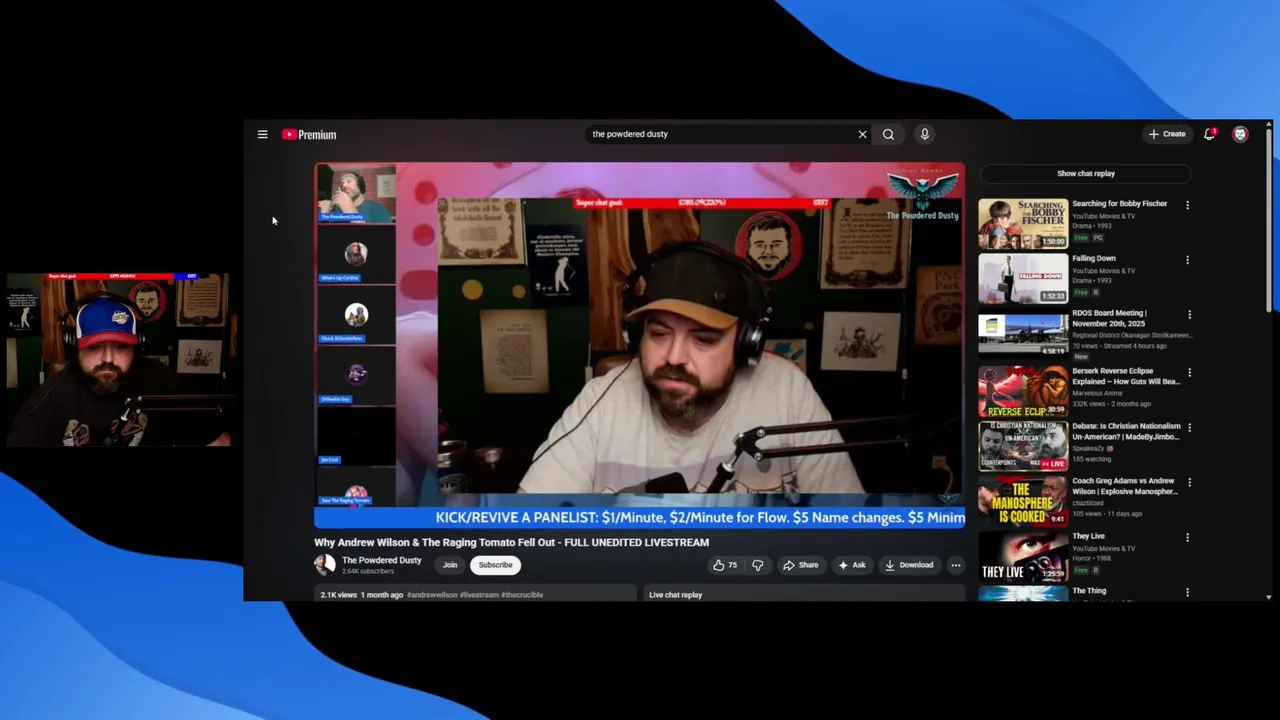Open options menu for They Live

click(x=1187, y=537)
